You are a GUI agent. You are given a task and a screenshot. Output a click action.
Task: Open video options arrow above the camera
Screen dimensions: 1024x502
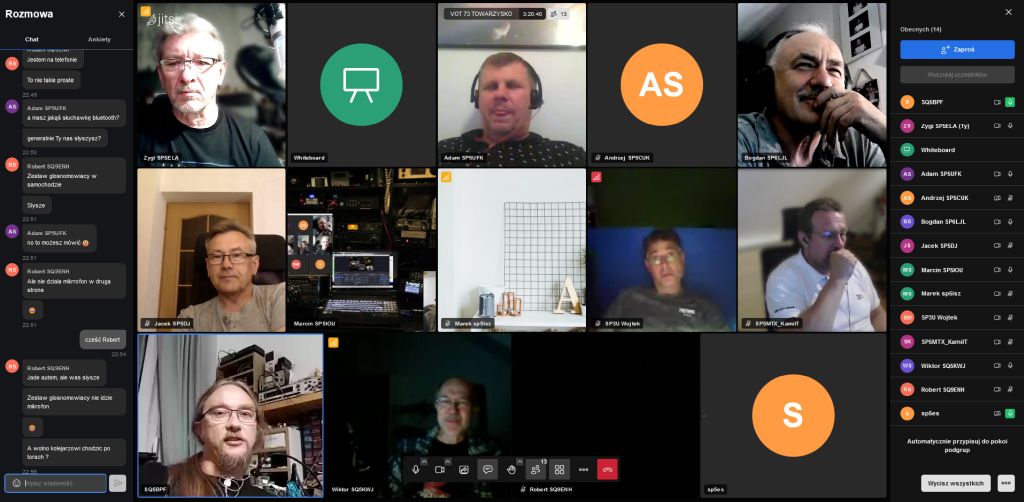pos(448,462)
